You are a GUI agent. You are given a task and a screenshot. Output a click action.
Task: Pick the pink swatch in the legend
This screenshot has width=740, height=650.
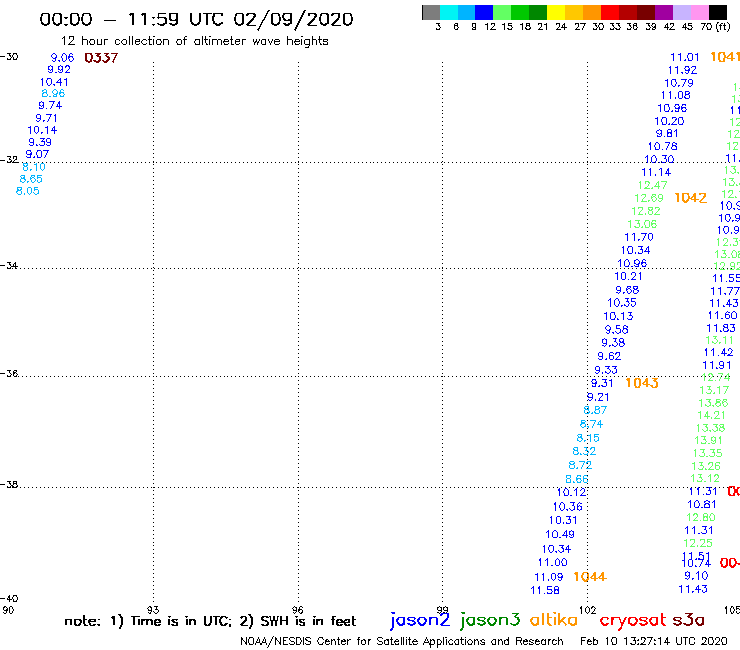[700, 12]
